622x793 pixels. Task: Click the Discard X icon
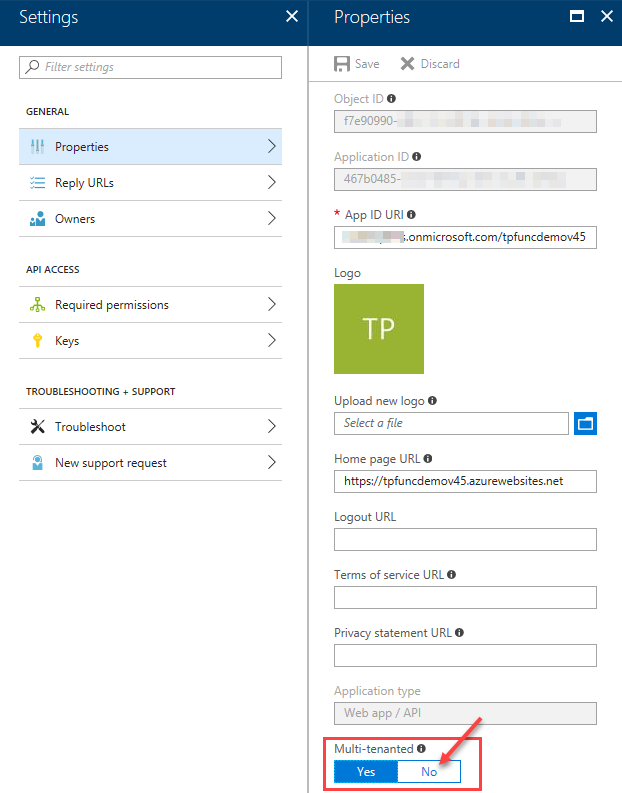pos(407,64)
